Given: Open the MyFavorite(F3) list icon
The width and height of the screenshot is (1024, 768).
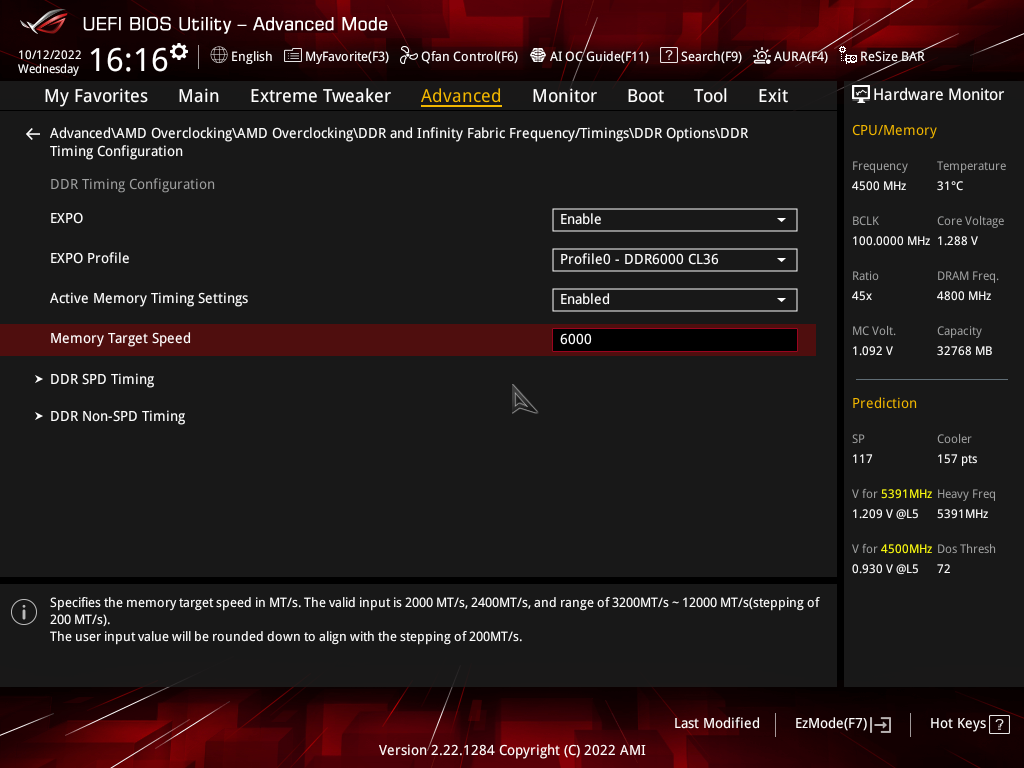Looking at the screenshot, I should tap(293, 56).
